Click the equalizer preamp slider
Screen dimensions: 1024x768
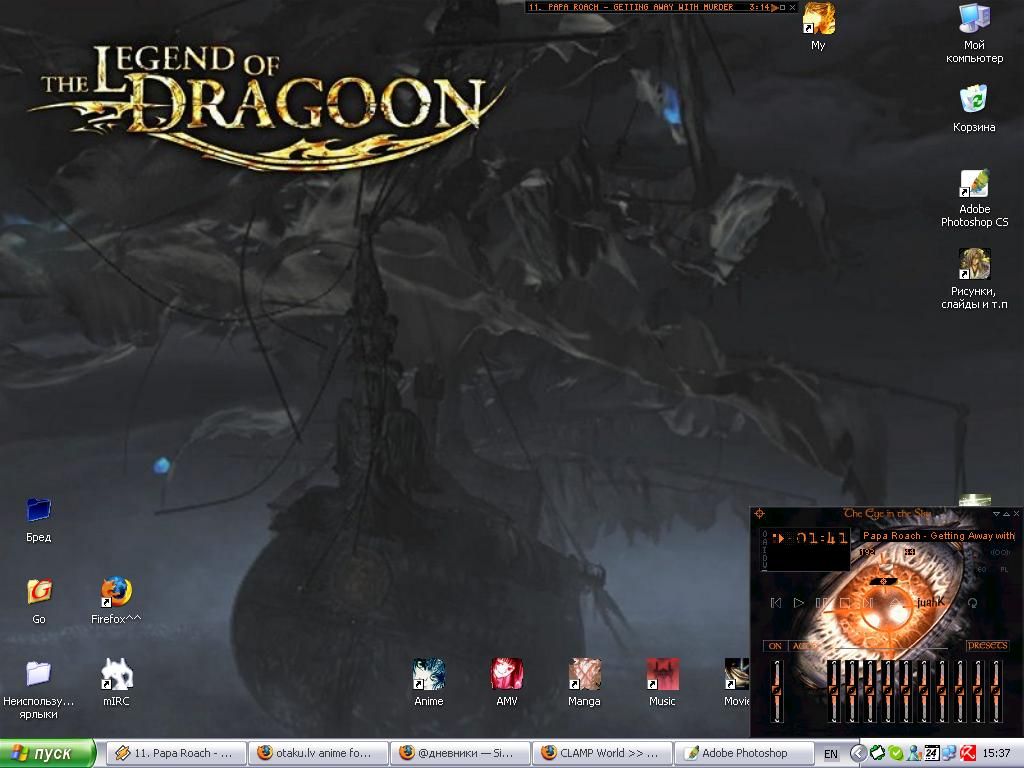(x=776, y=691)
